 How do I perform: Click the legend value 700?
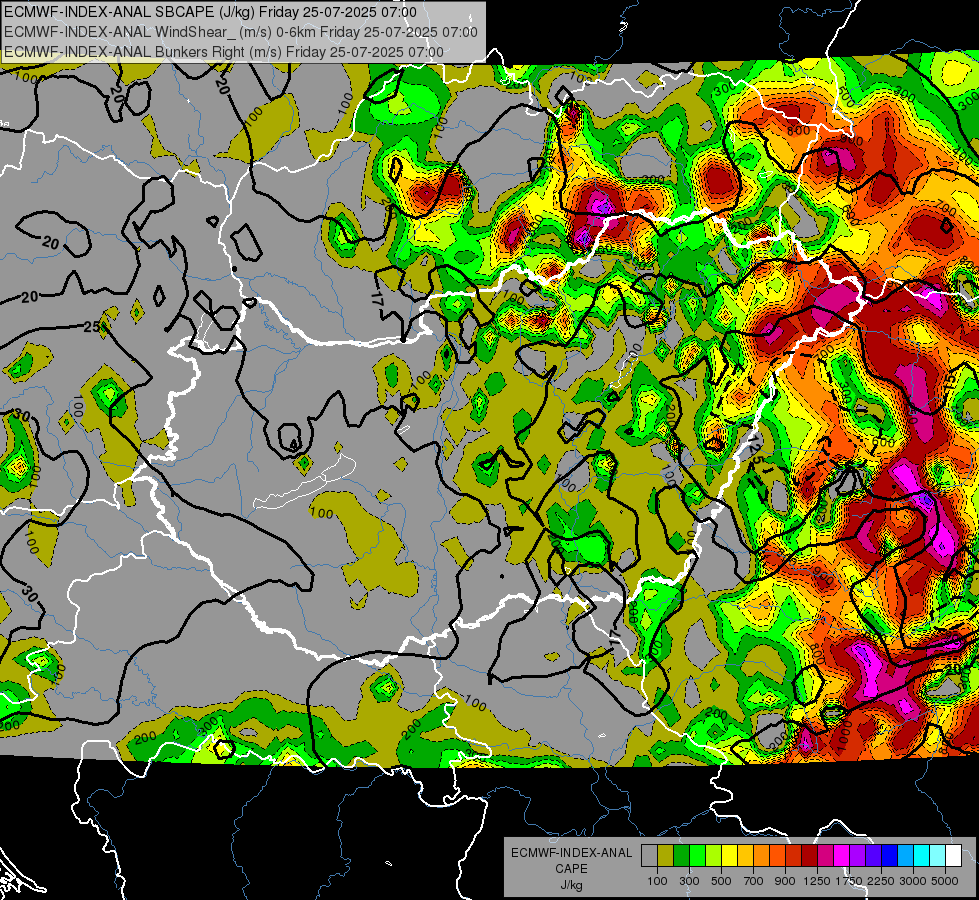(754, 881)
